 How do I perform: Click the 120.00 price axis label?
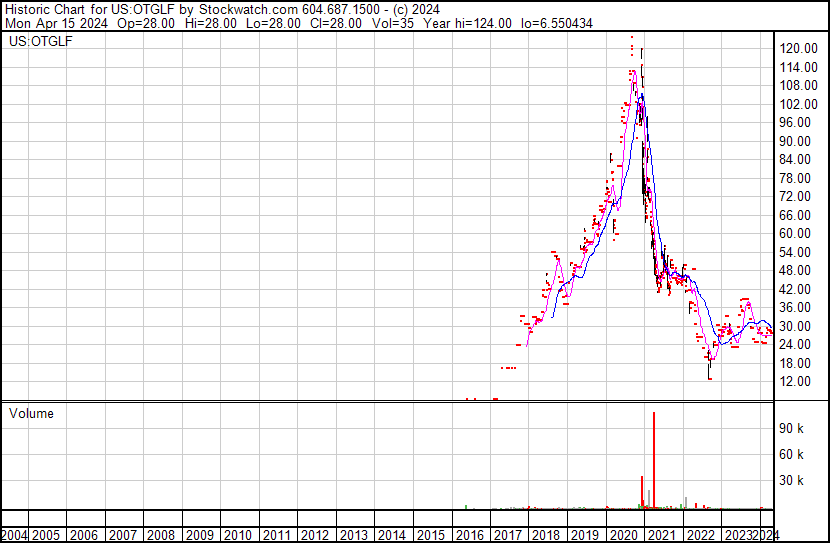(799, 48)
